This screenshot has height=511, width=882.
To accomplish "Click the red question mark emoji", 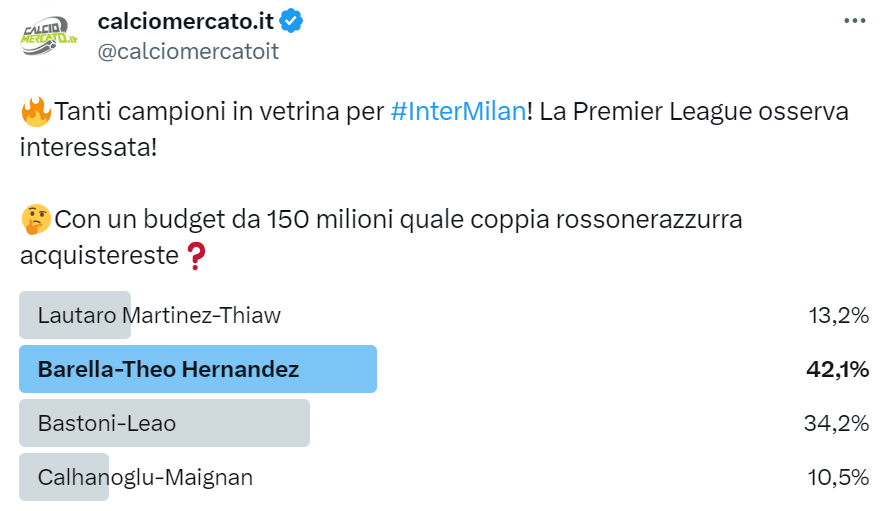I will (196, 256).
